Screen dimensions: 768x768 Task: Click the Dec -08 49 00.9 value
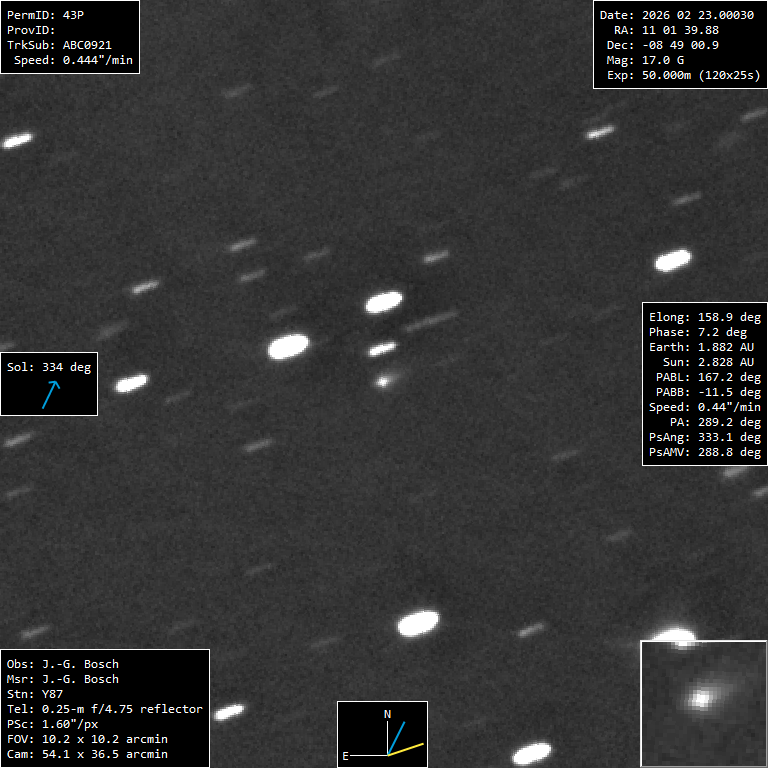(666, 45)
